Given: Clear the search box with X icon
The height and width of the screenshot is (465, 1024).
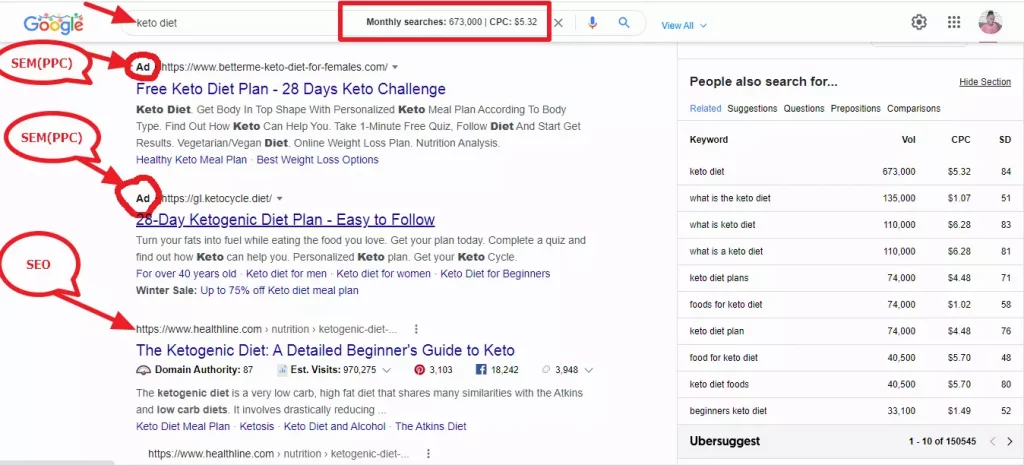Looking at the screenshot, I should 558,23.
